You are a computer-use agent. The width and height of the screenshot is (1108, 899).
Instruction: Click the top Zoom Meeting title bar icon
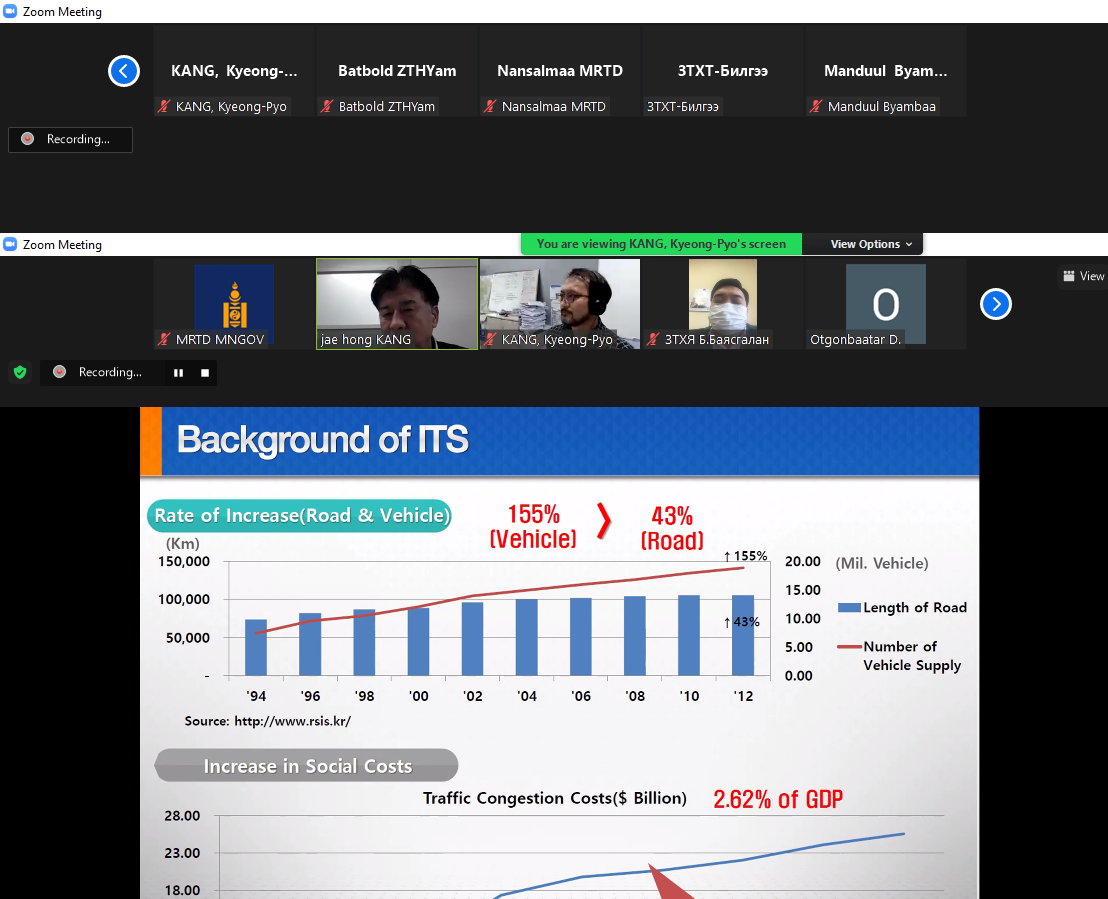pyautogui.click(x=10, y=12)
